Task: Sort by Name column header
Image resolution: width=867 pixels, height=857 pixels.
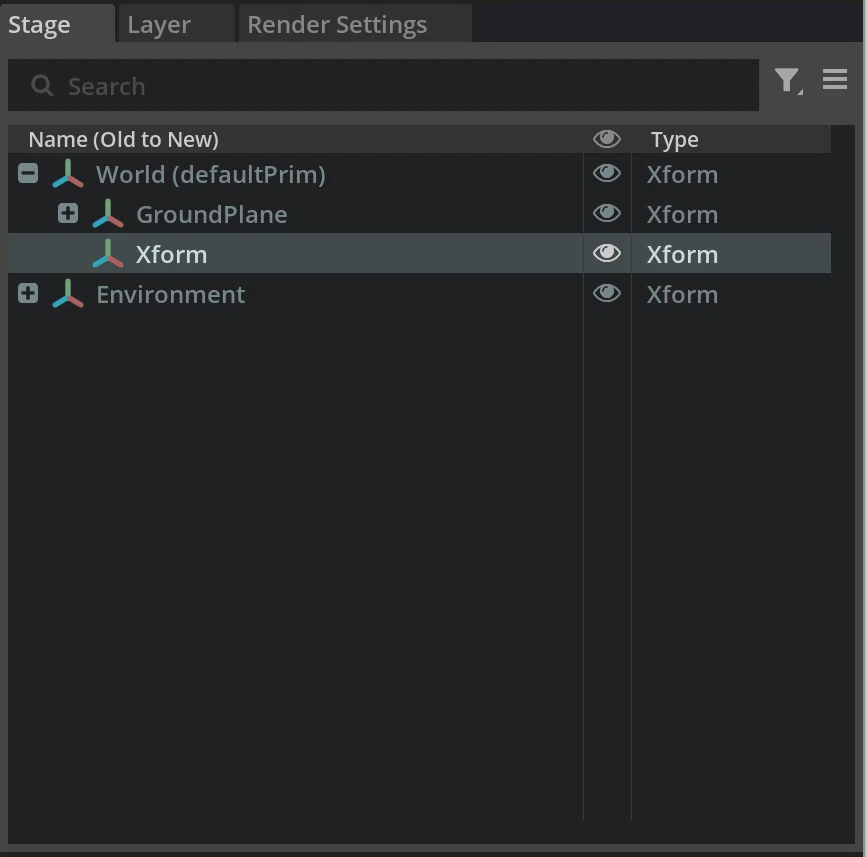Action: pos(123,139)
